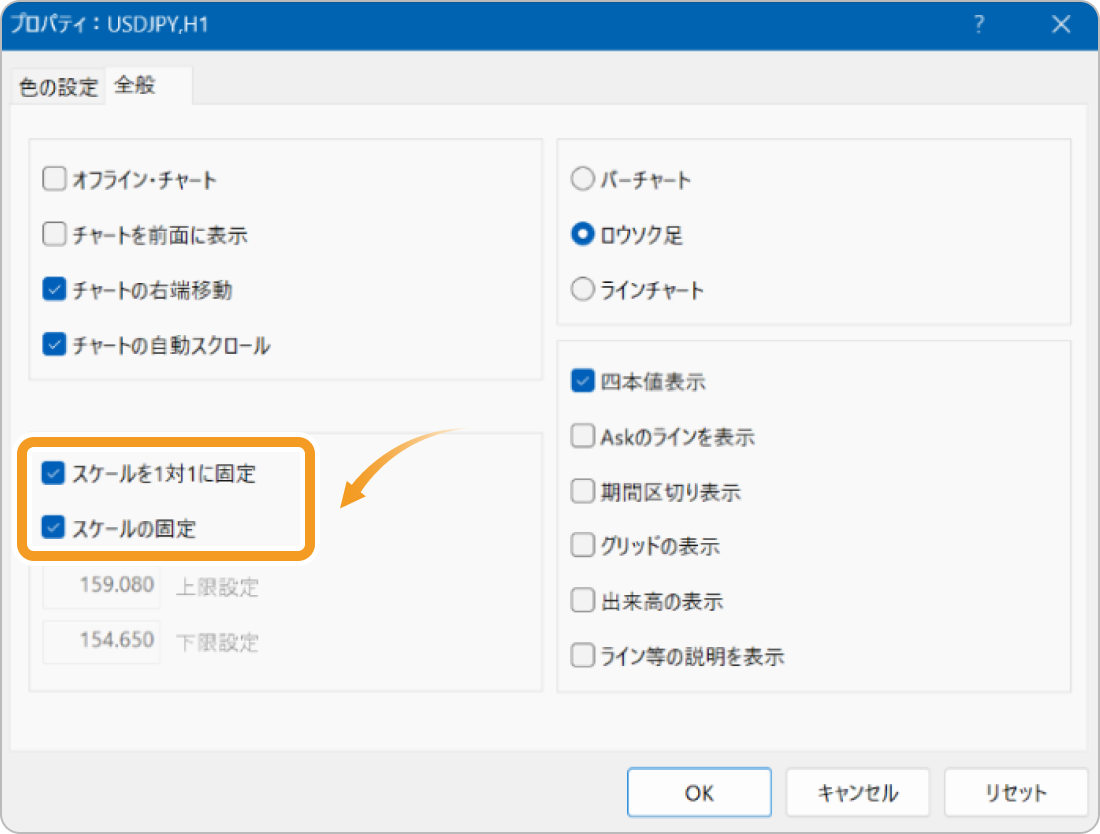Screen dimensions: 1100x834
Task: Tick 期間区切り表示 checkbox
Action: click(582, 491)
